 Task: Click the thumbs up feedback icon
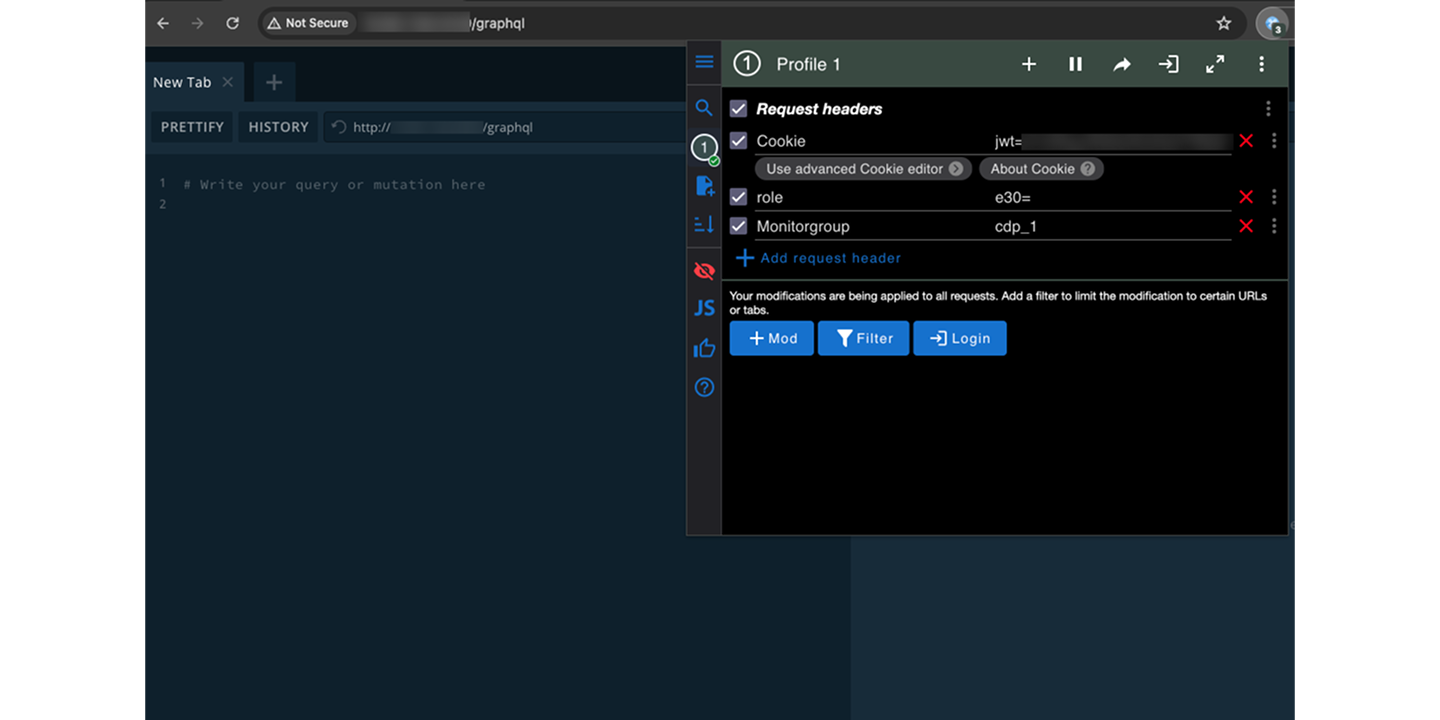pos(704,348)
